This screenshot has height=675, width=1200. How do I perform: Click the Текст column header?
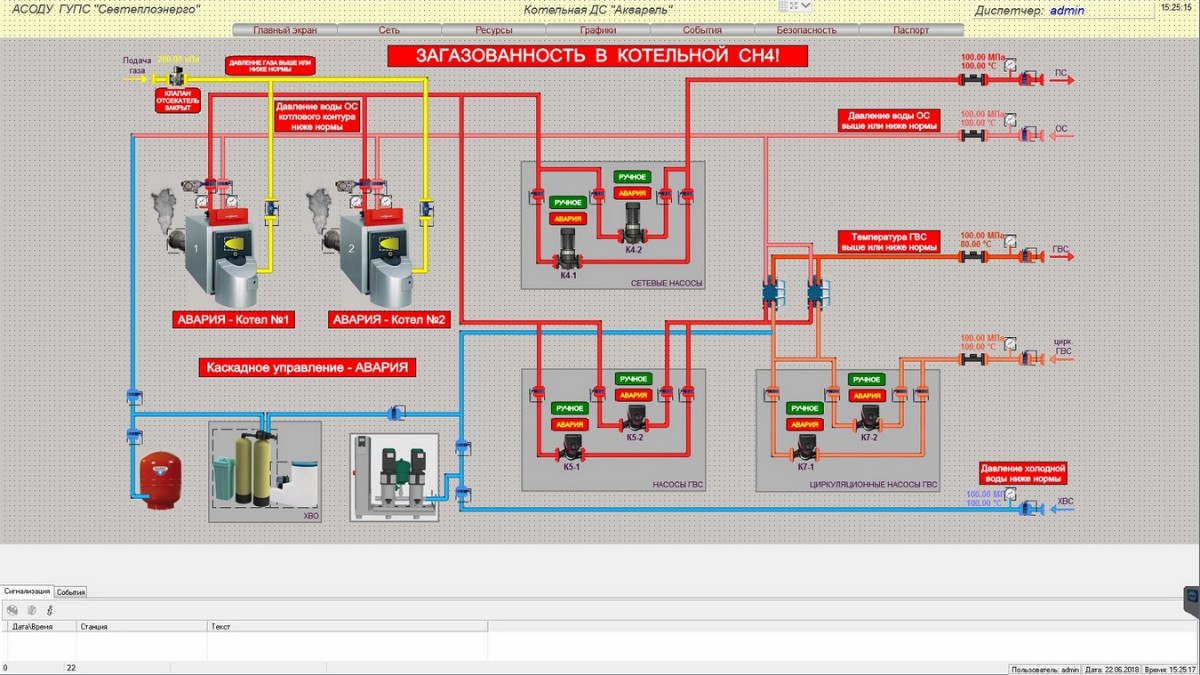tap(221, 626)
